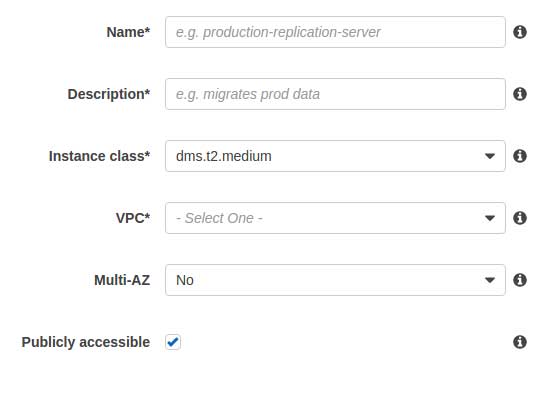Focus the Name input field
555x399 pixels.
tap(335, 32)
